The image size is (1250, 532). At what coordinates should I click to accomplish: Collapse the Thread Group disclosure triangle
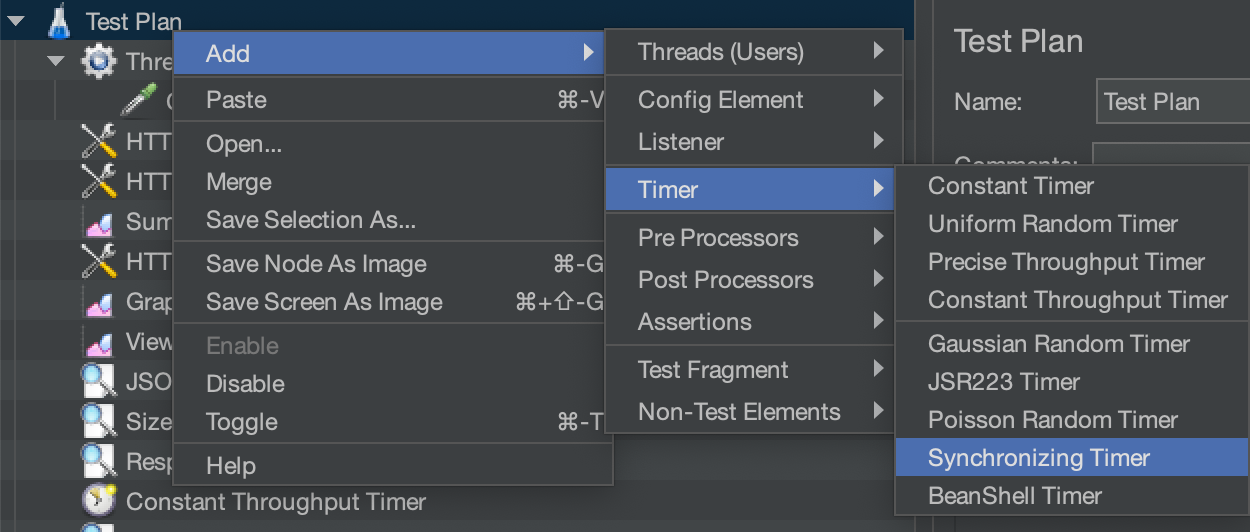pos(56,62)
